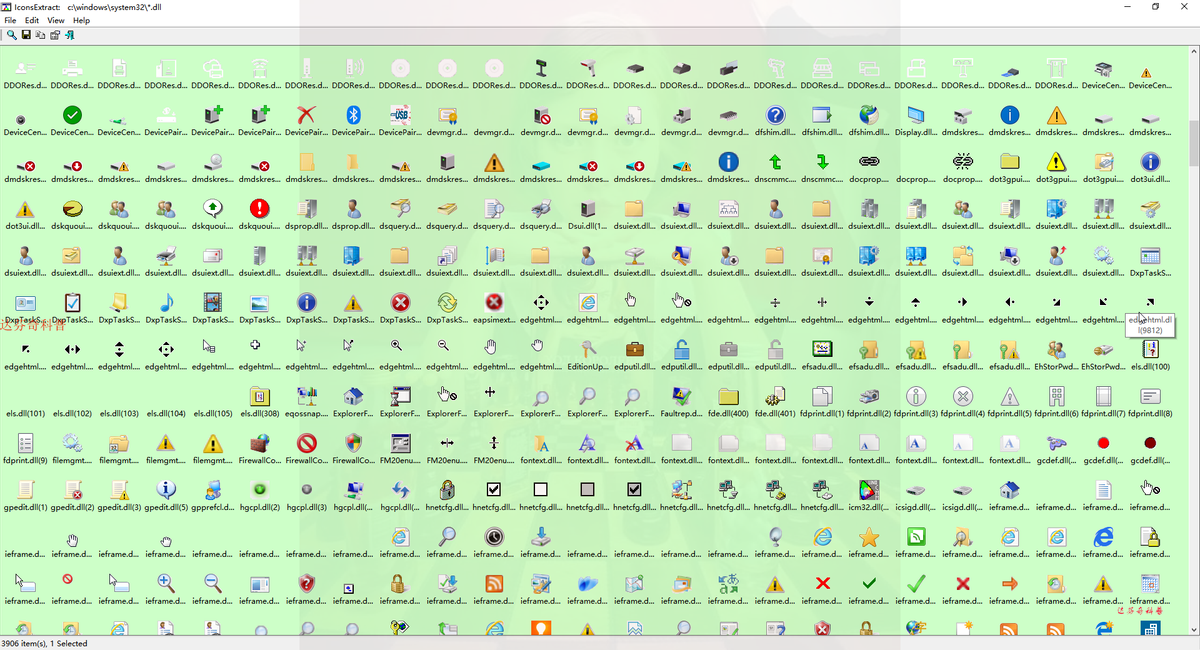Click the Copy Selected Icon toolbar button
Viewport: 1200px width, 650px height.
point(40,35)
